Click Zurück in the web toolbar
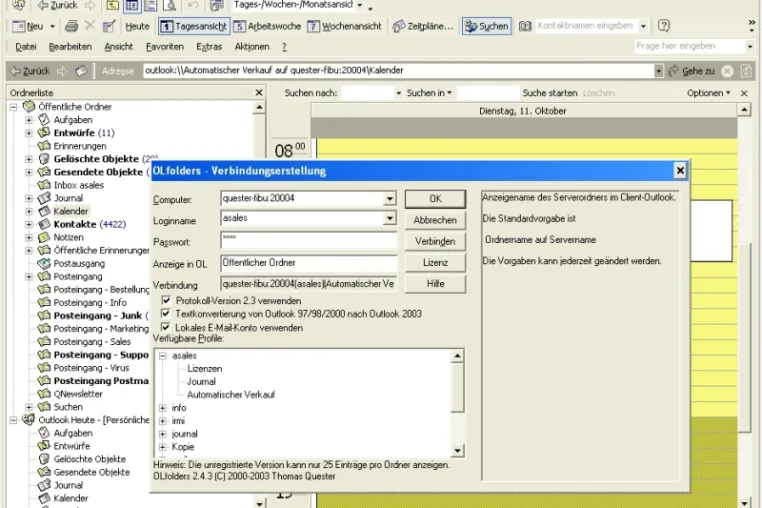Screen dimensions: 762x508 30,71
